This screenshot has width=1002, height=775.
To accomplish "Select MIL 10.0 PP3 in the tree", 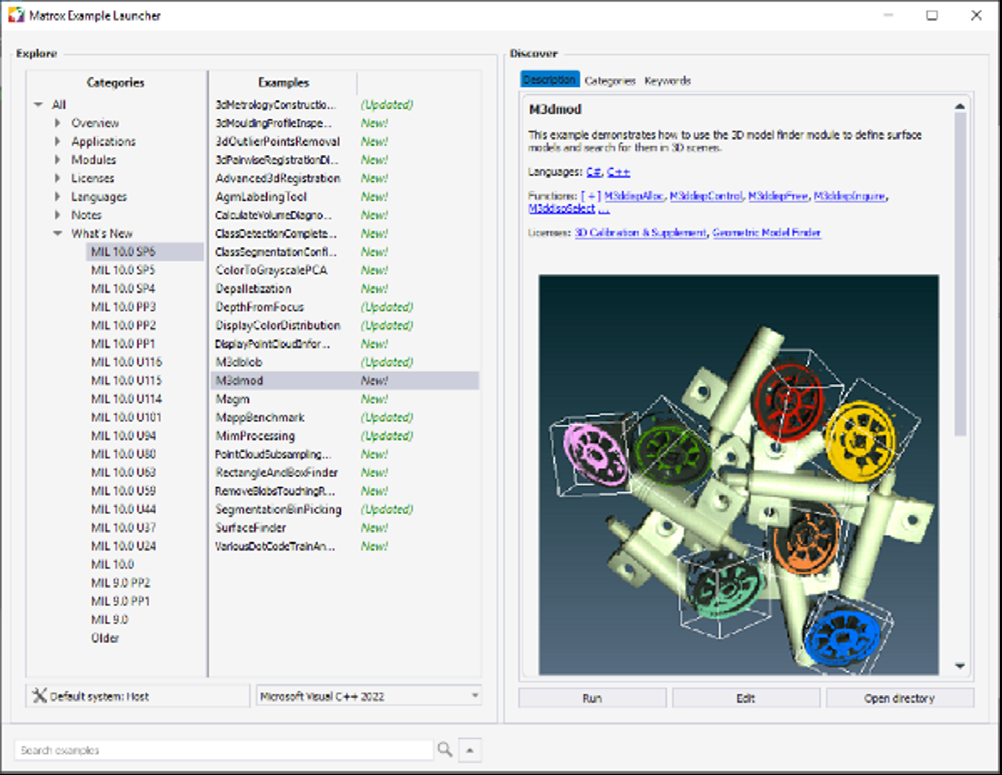I will tap(123, 307).
